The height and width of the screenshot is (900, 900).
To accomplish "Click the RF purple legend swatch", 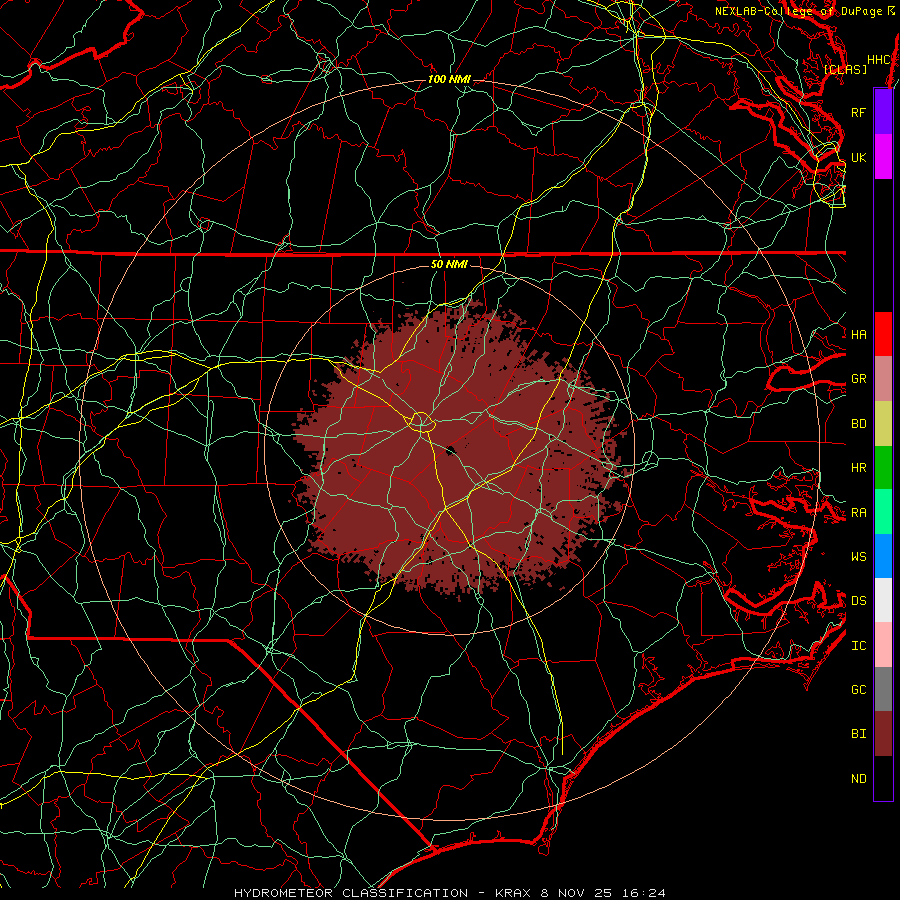I will (883, 112).
